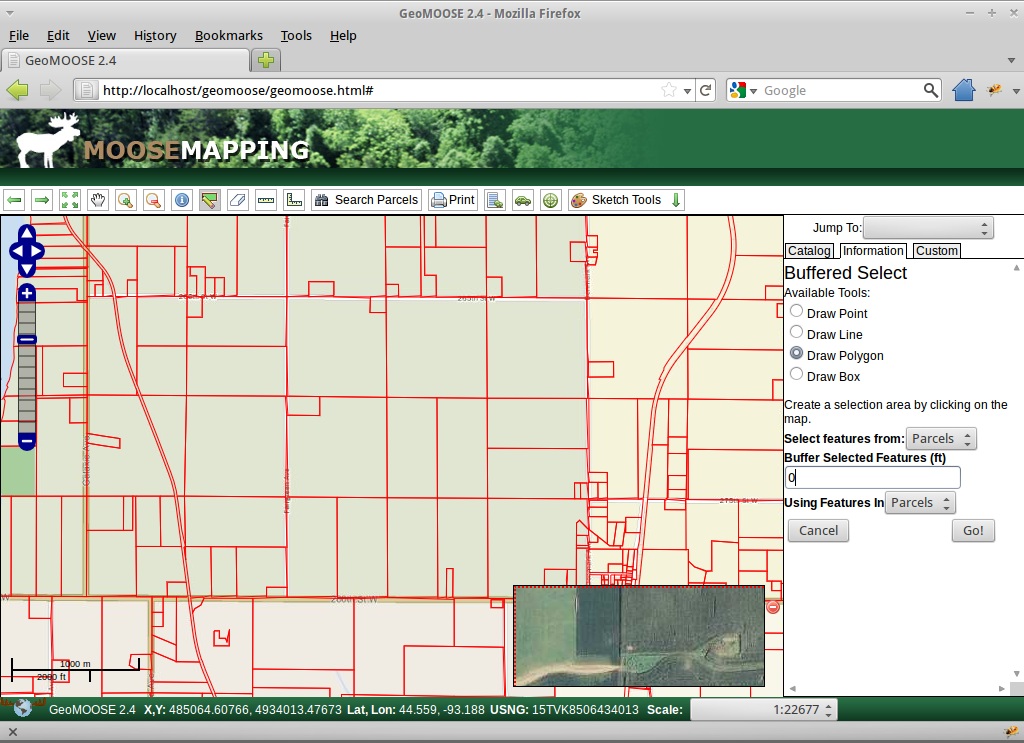Open the Tools menu
Image resolution: width=1024 pixels, height=743 pixels.
[296, 36]
